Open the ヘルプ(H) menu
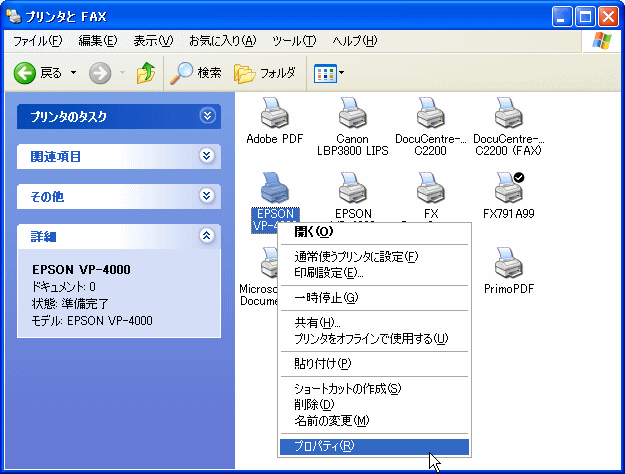Image resolution: width=625 pixels, height=474 pixels. coord(355,41)
